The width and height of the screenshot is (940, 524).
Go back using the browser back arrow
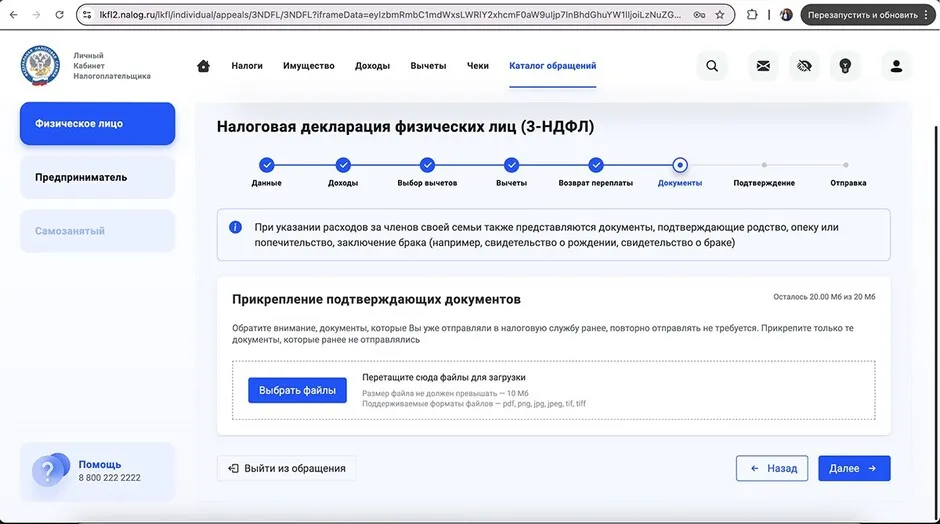pyautogui.click(x=14, y=14)
